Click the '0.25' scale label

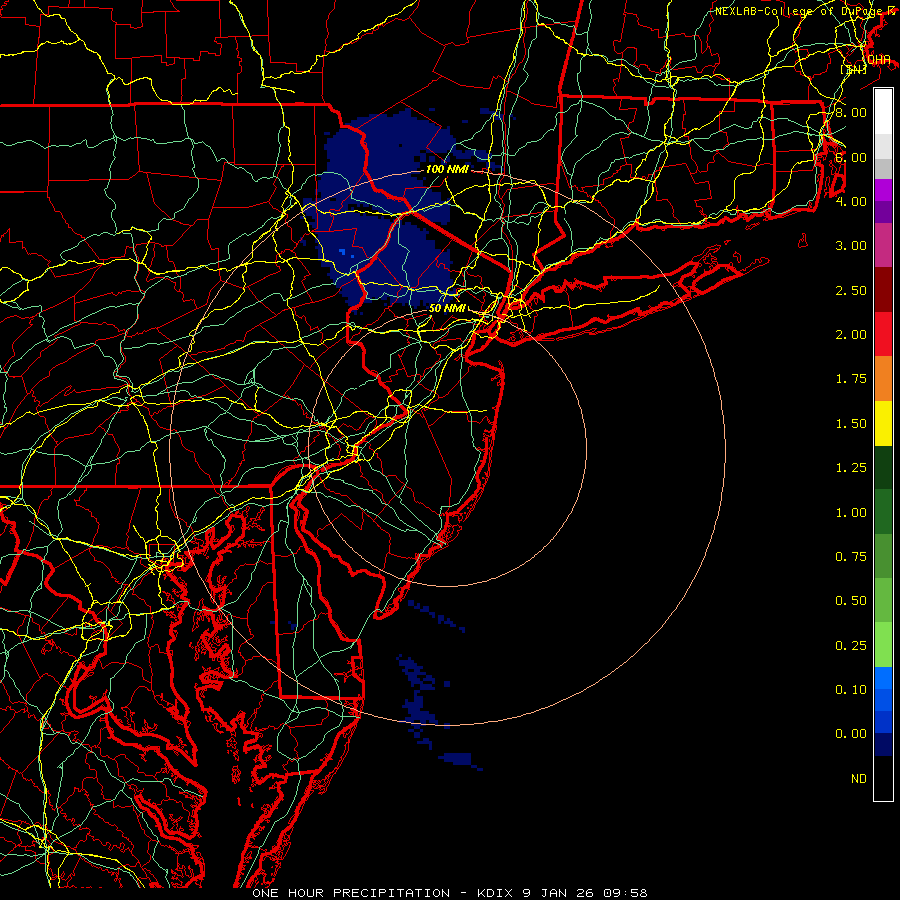click(x=851, y=646)
